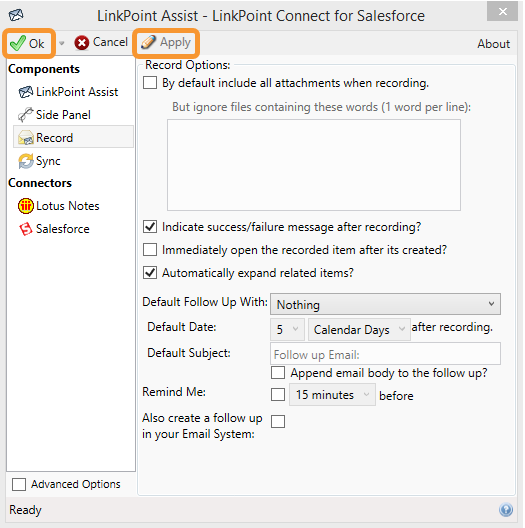The height and width of the screenshot is (528, 525).
Task: Click the red Cancel icon
Action: [82, 43]
